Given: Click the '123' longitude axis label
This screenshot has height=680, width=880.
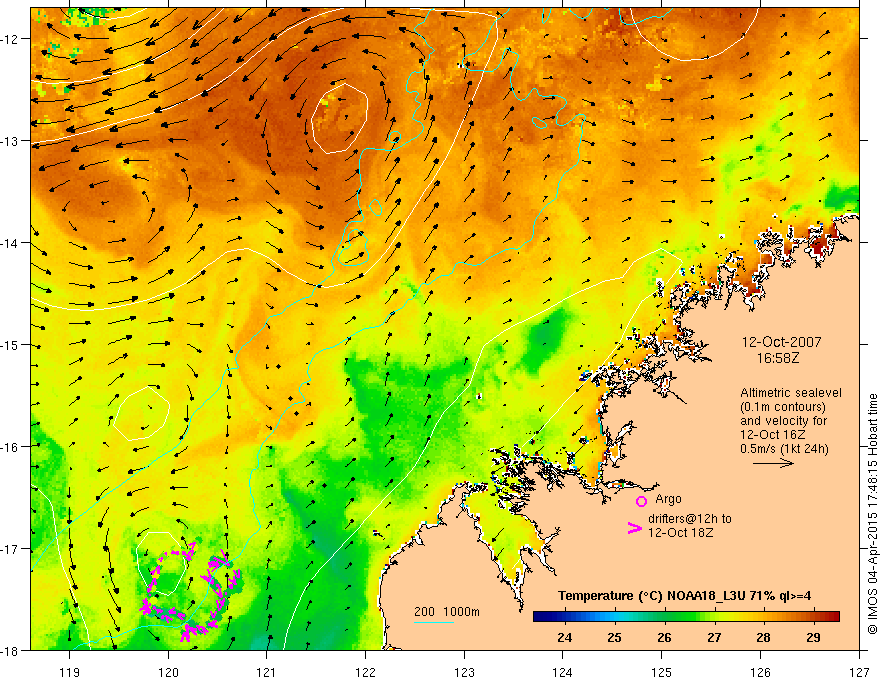Looking at the screenshot, I should click(464, 672).
